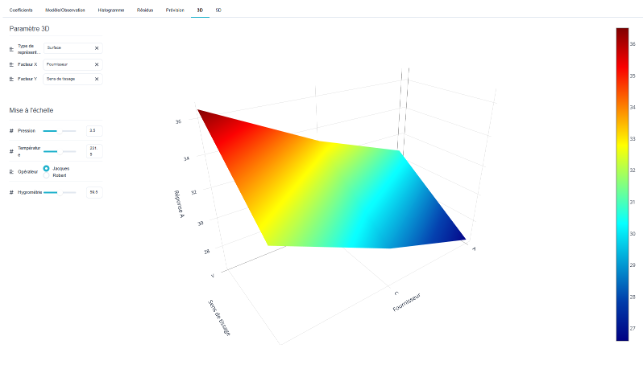Click the Hygrométrie value input field

tap(94, 192)
